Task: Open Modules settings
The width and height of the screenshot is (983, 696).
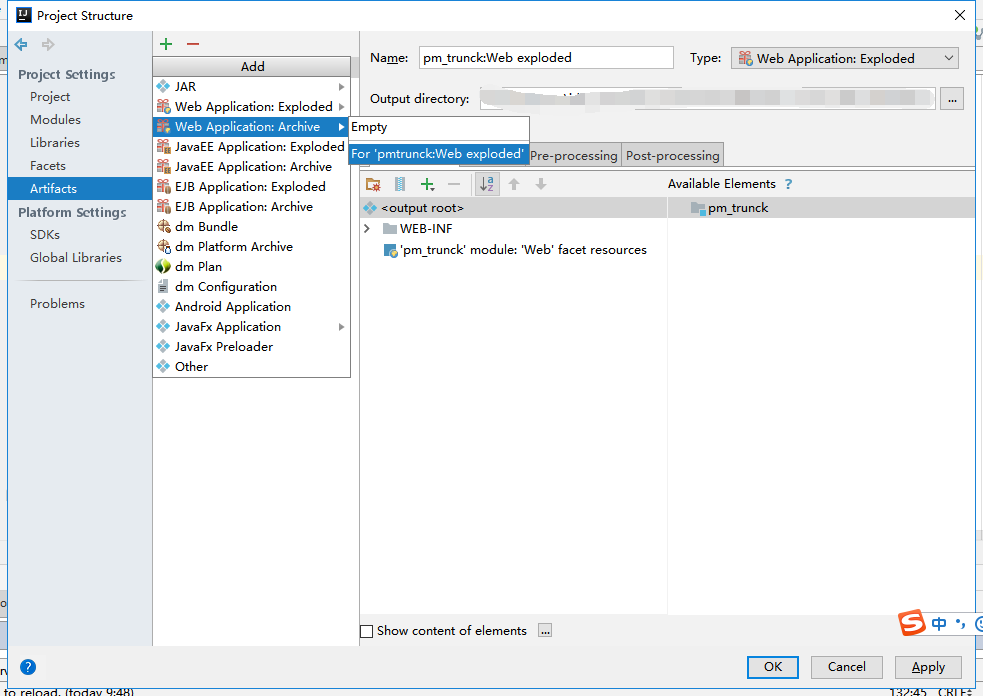Action: point(55,120)
